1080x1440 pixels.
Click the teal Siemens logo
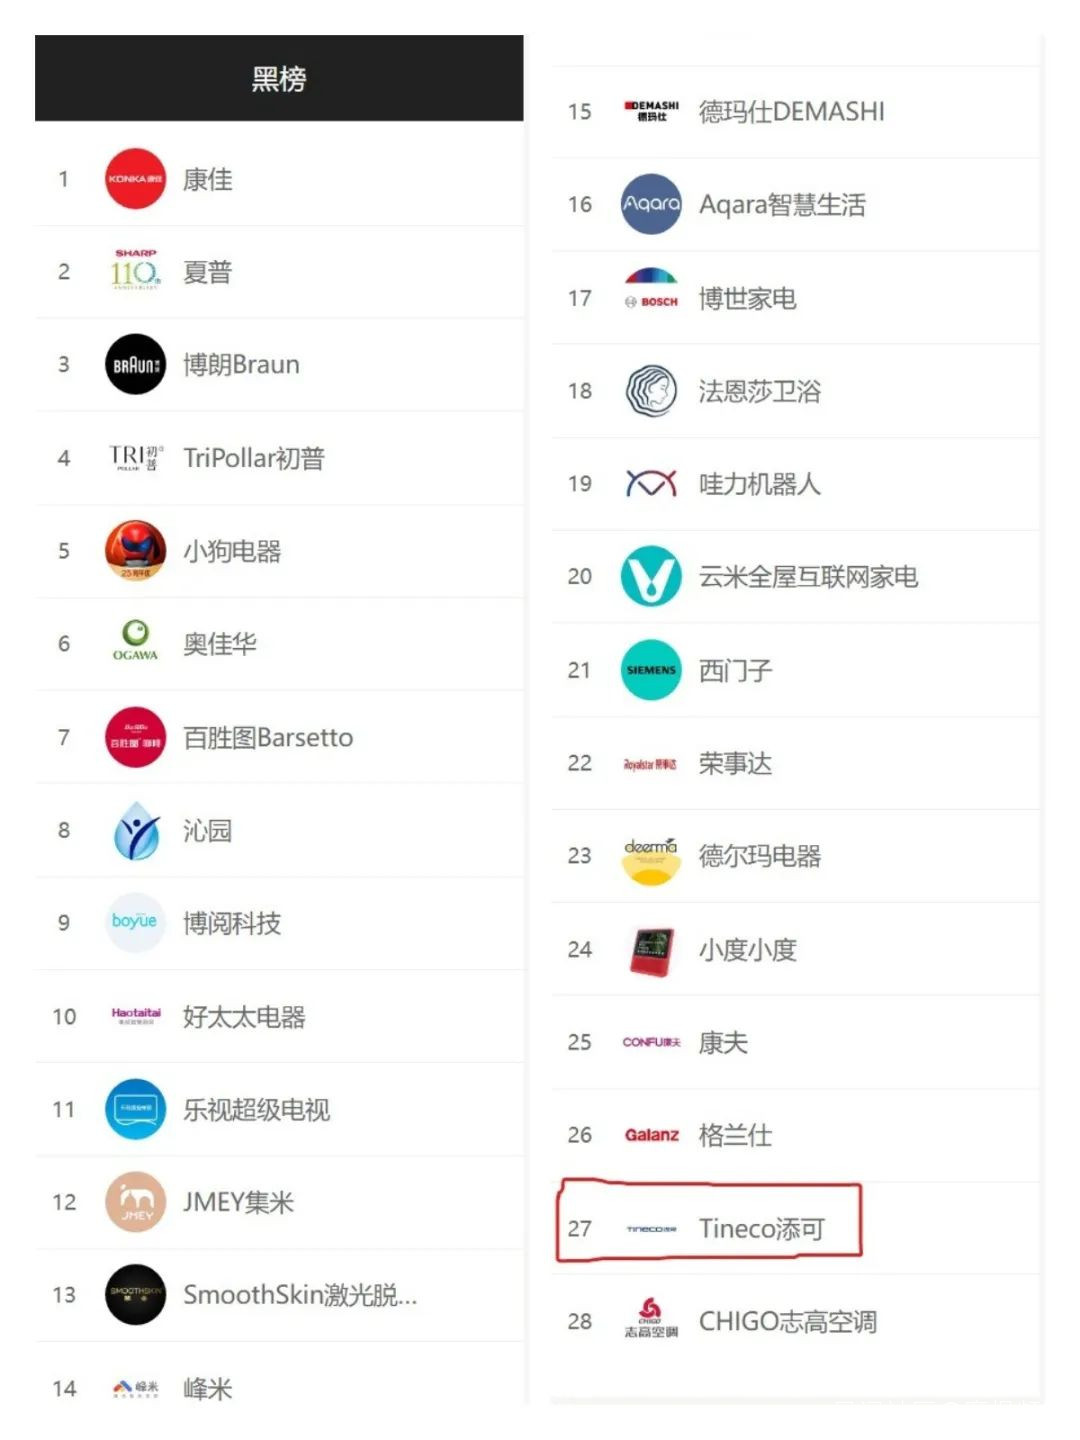click(x=651, y=670)
